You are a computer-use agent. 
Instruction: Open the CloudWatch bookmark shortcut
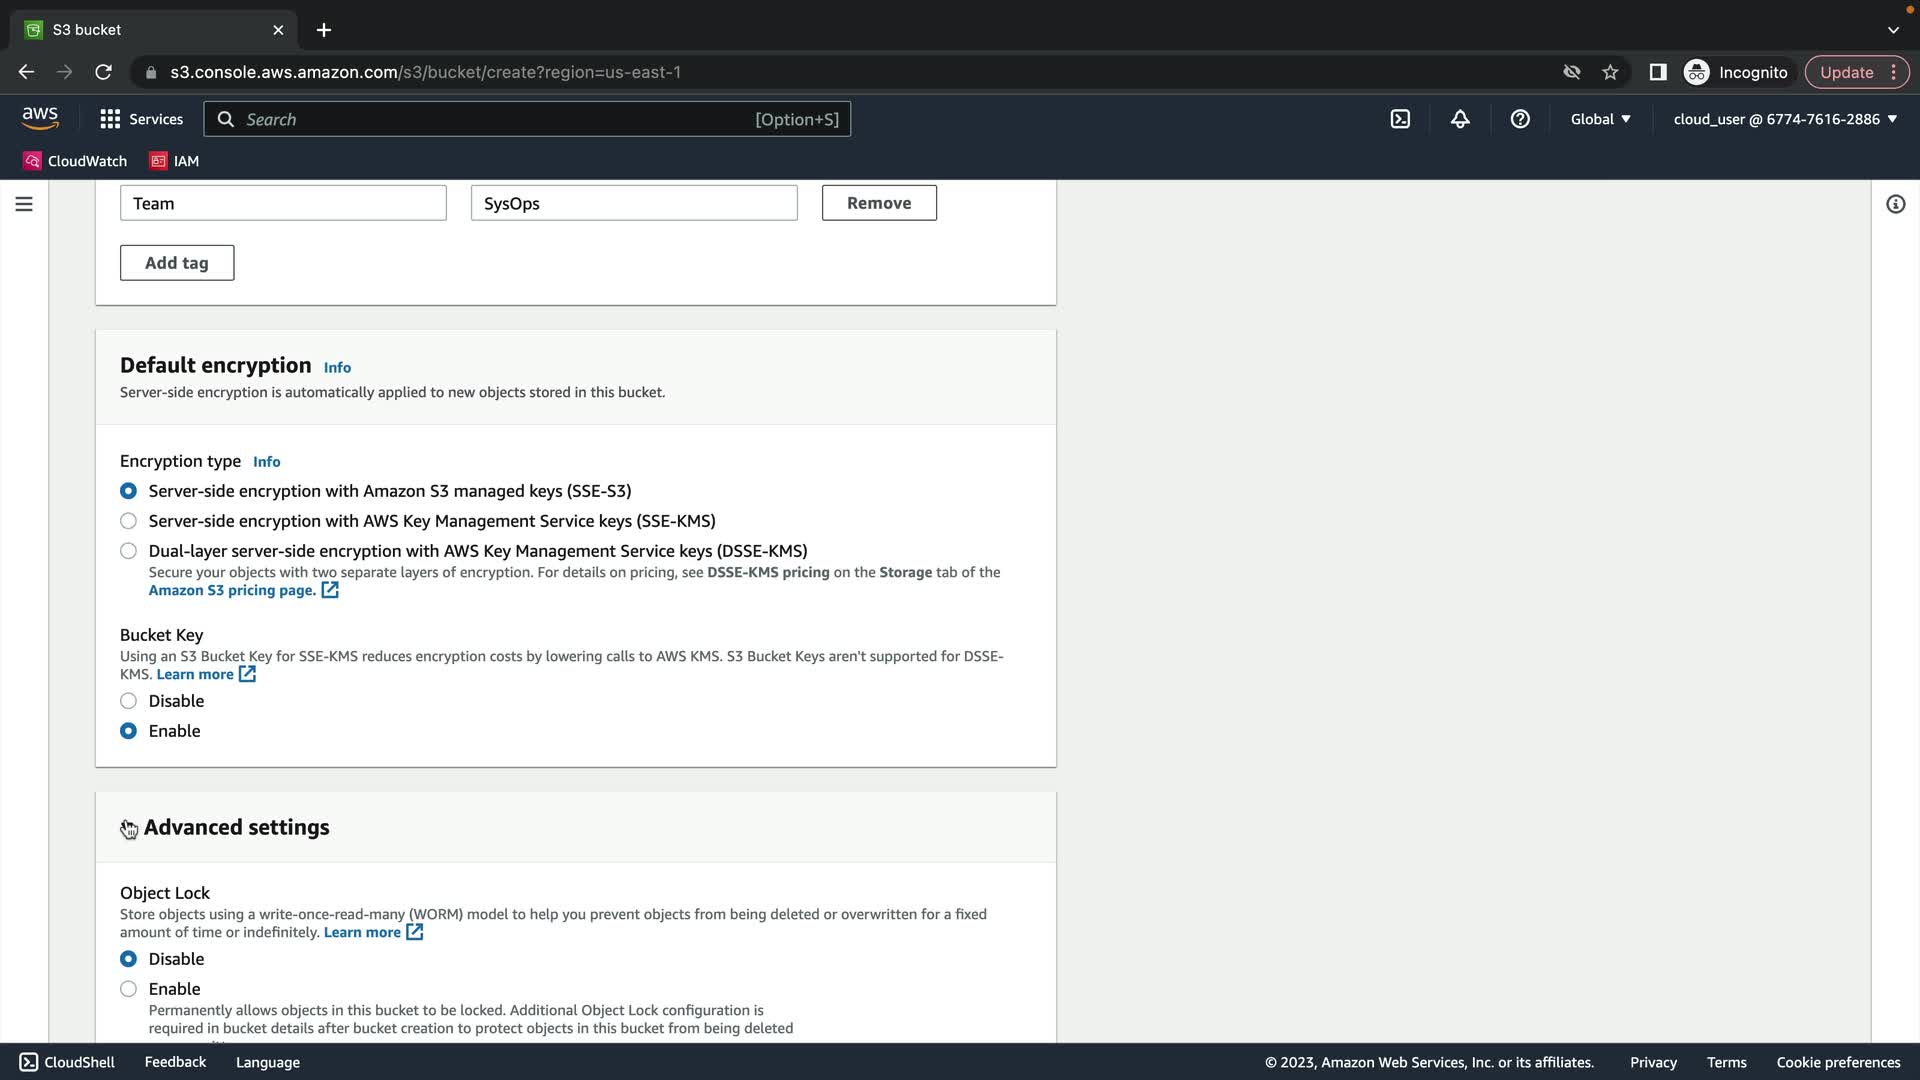click(x=75, y=161)
